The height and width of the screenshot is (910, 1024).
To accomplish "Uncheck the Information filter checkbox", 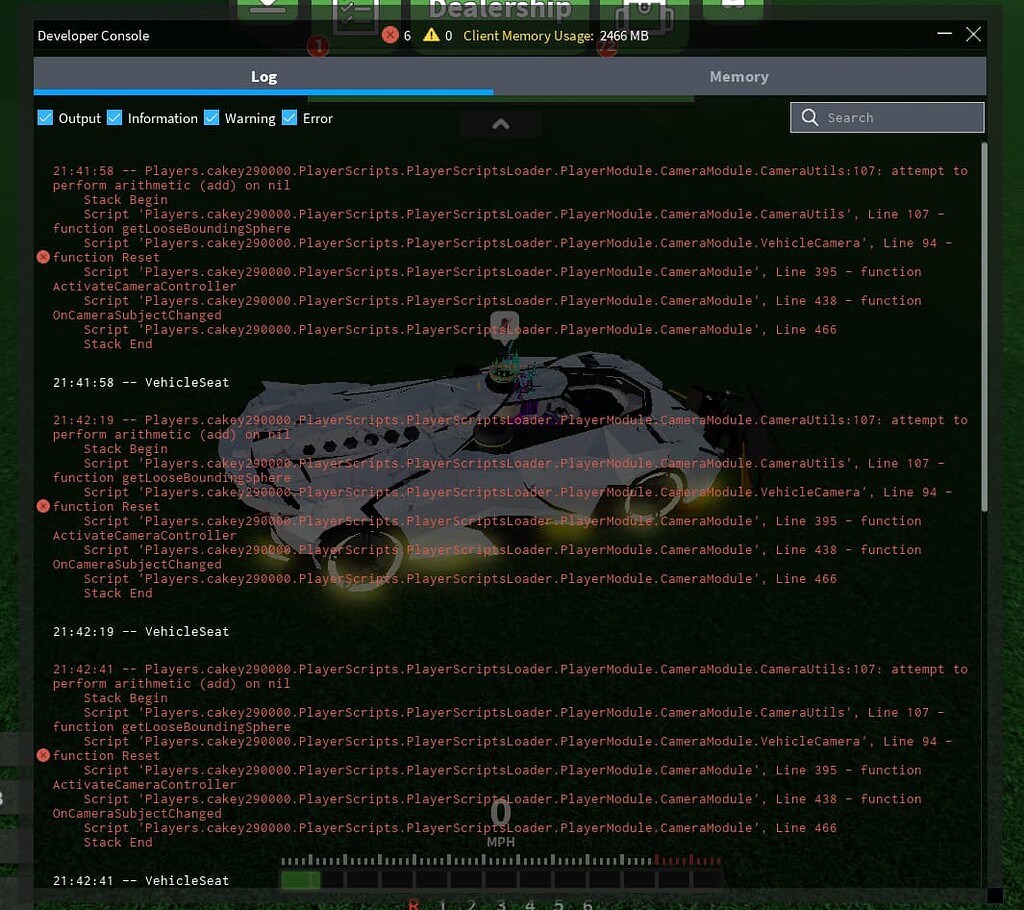I will click(114, 118).
